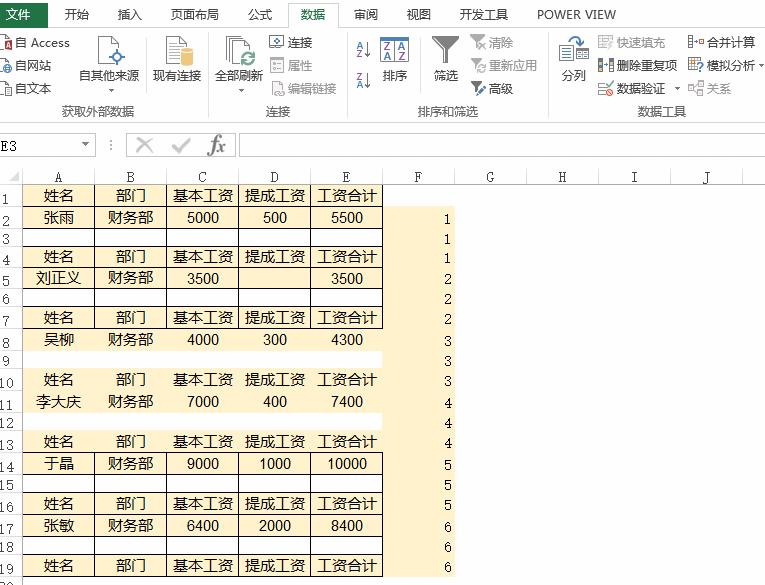Select cell with value 10000
The height and width of the screenshot is (585, 765).
(x=346, y=464)
